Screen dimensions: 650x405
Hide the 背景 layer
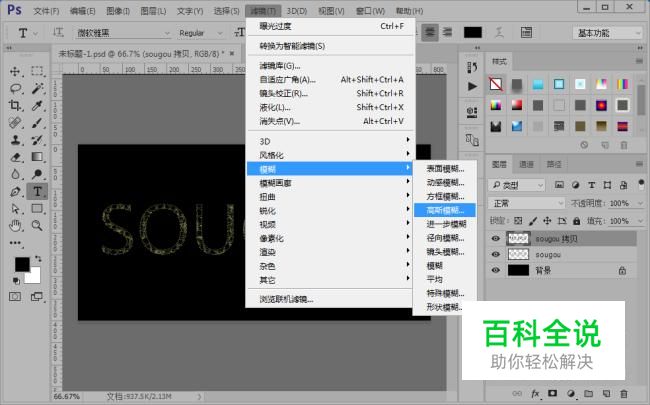[495, 270]
